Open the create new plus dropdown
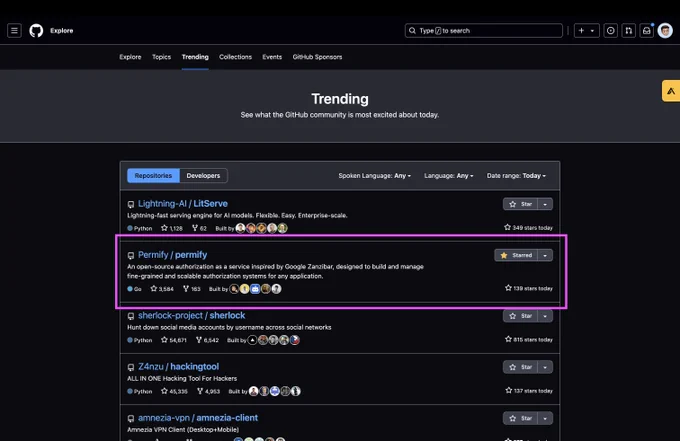This screenshot has width=680, height=441. pyautogui.click(x=587, y=31)
